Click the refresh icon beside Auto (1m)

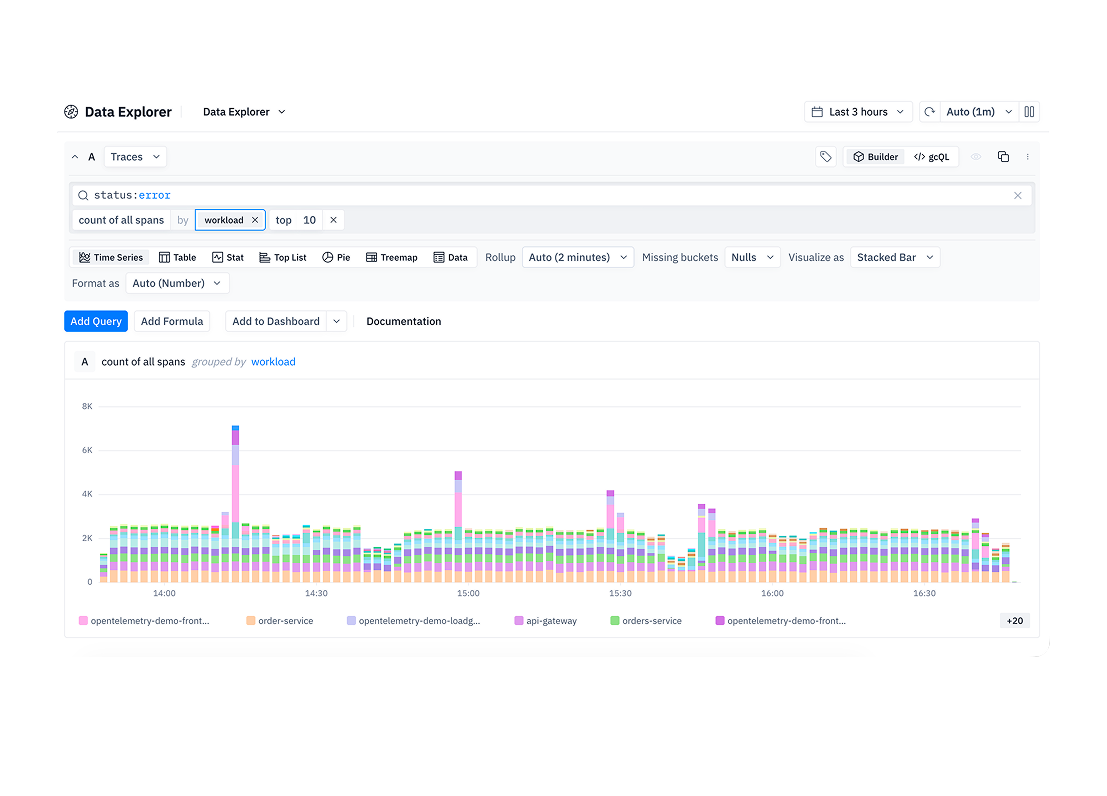[930, 112]
